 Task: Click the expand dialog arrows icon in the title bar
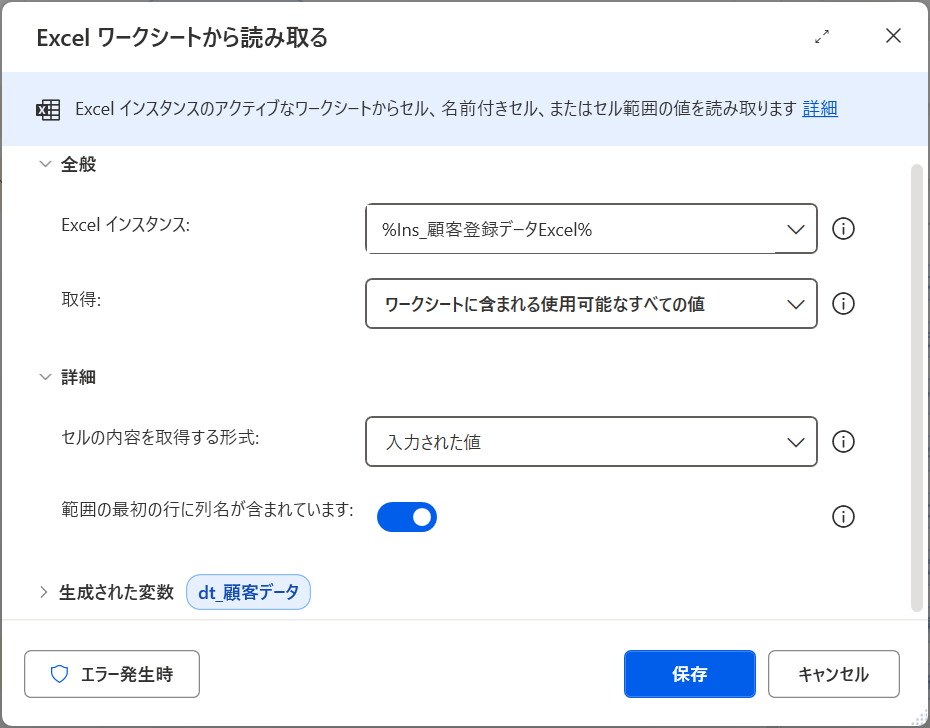click(822, 37)
